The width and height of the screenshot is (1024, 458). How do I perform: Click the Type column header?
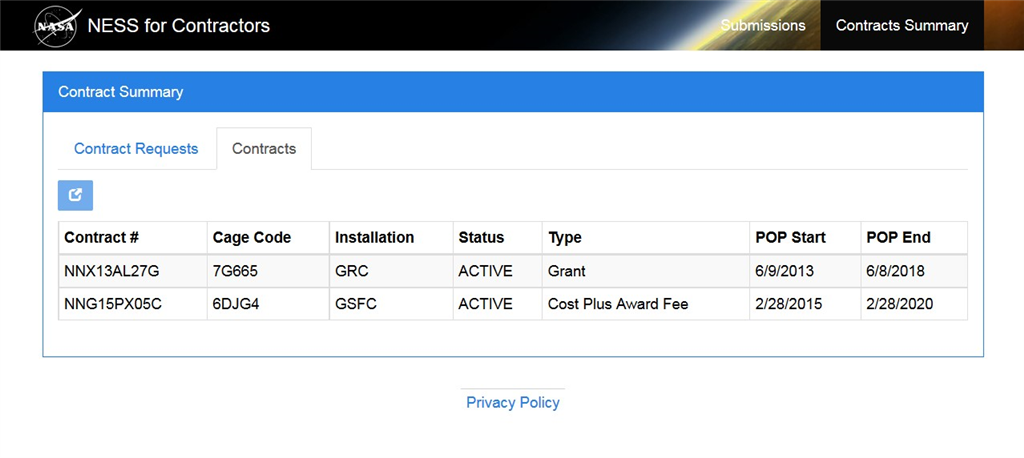point(565,238)
